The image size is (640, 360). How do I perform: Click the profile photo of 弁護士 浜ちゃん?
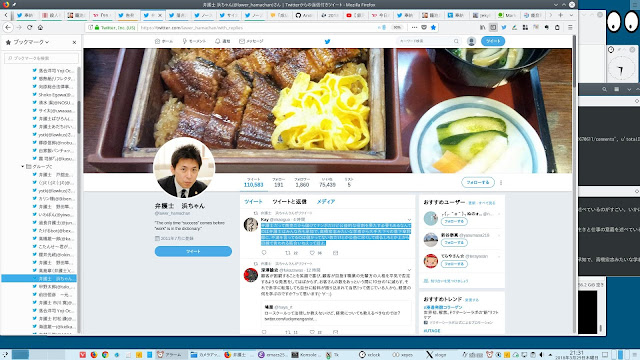(x=184, y=168)
